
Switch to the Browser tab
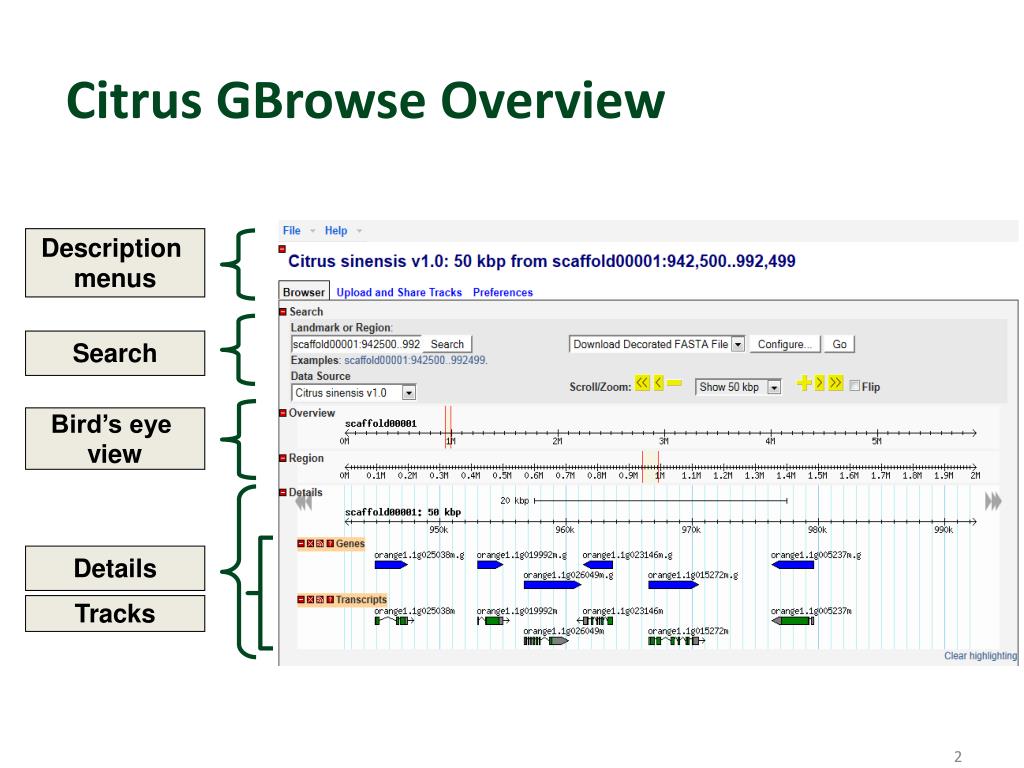pyautogui.click(x=304, y=292)
